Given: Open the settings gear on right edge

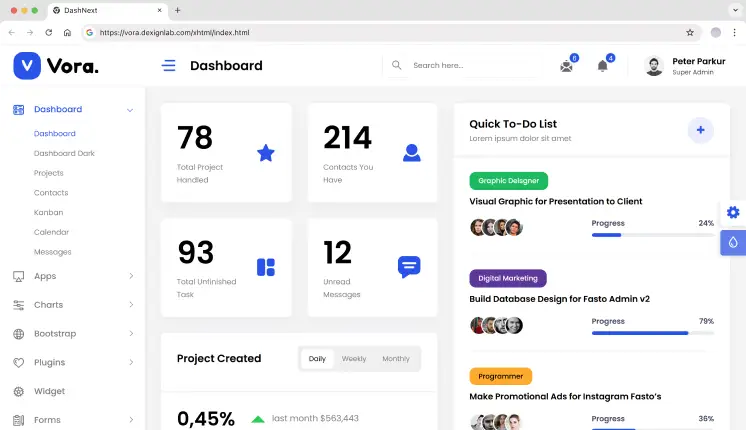Looking at the screenshot, I should click(x=733, y=212).
